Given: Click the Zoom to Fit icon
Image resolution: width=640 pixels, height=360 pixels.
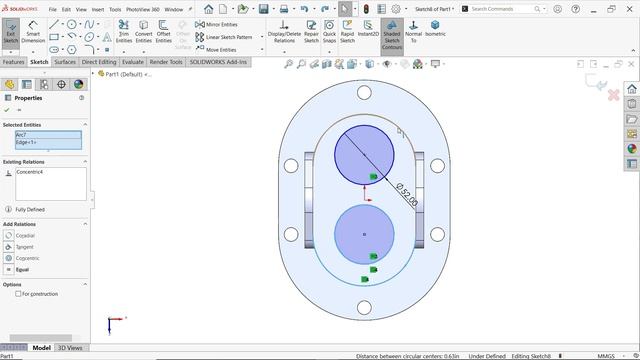Looking at the screenshot, I should [x=289, y=64].
